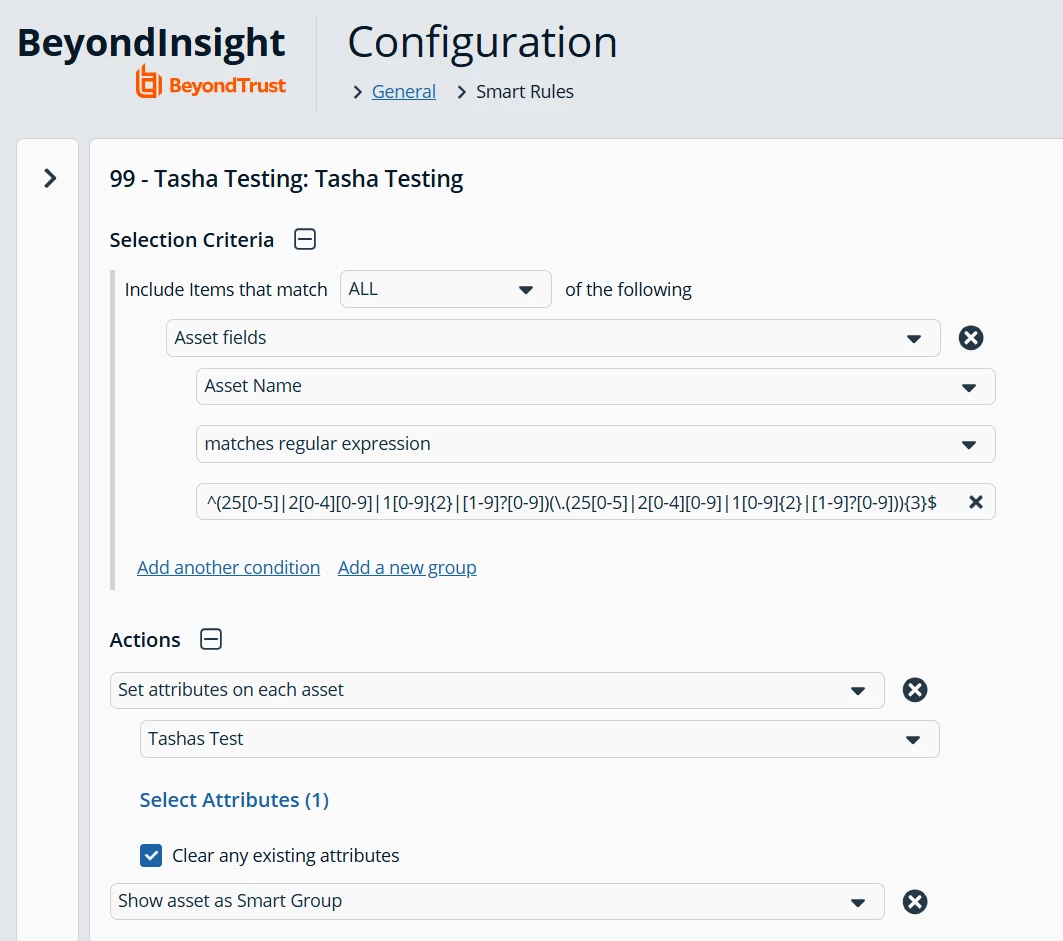The image size is (1063, 941).
Task: Click the BeyondTrust logo icon
Action: [149, 83]
